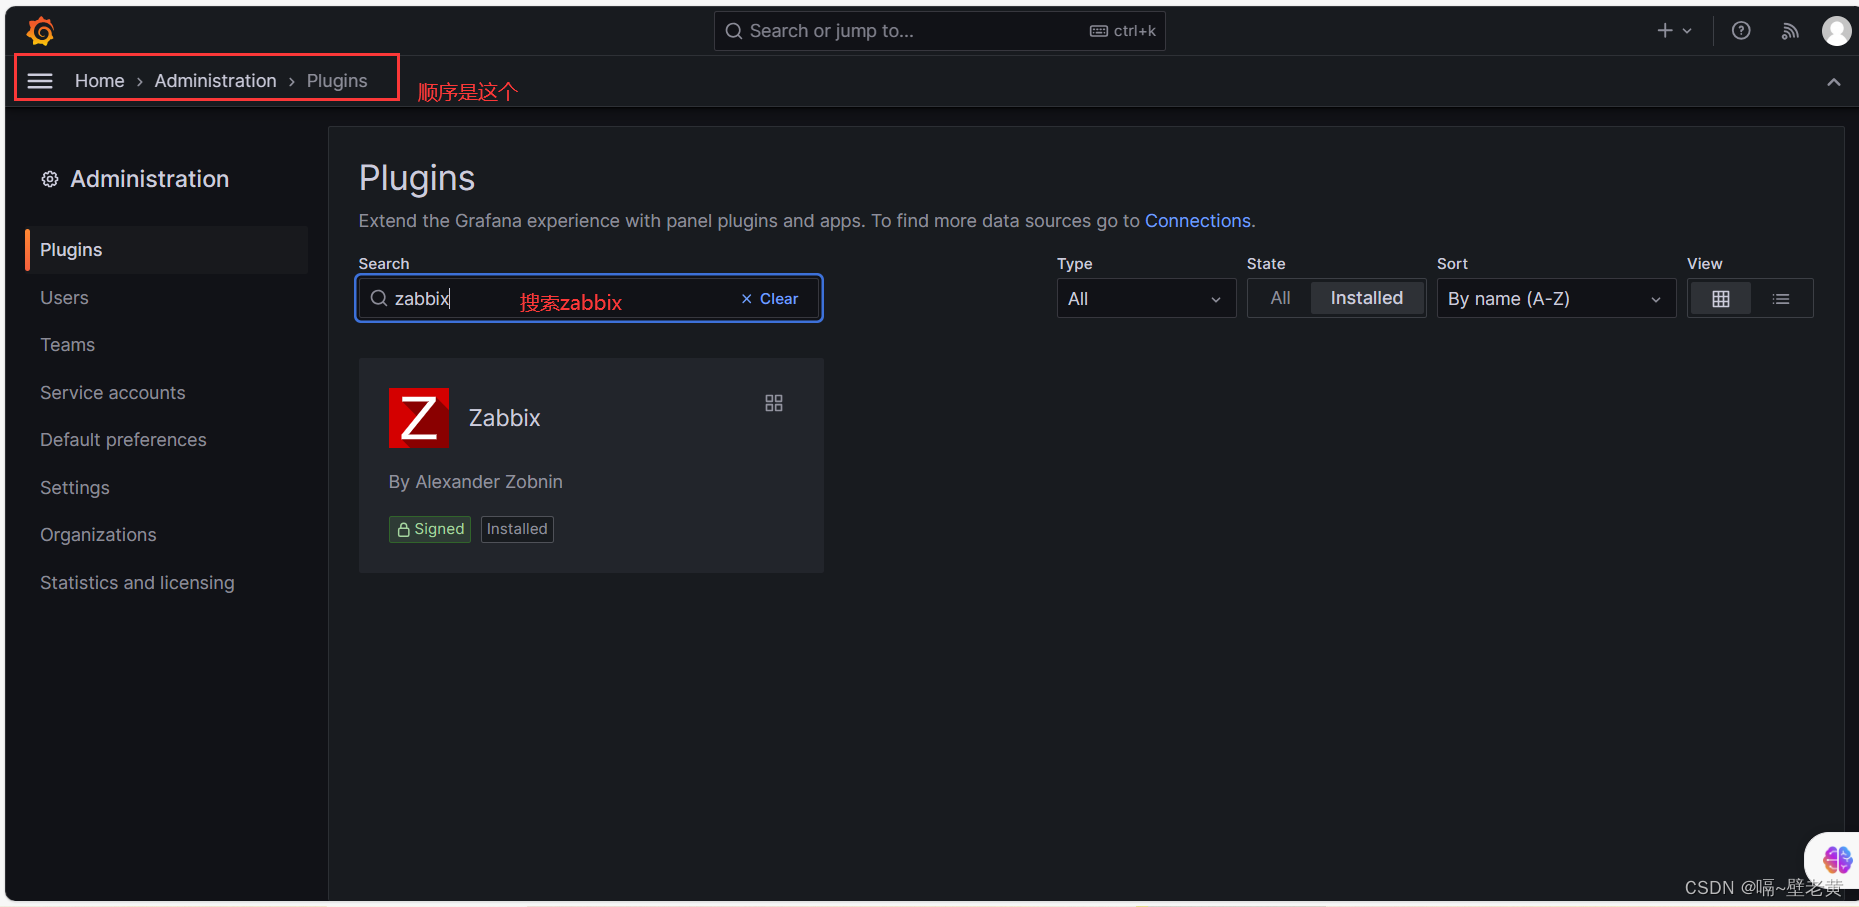Click the Signed badge
Viewport: 1859px width, 907px height.
click(x=430, y=529)
